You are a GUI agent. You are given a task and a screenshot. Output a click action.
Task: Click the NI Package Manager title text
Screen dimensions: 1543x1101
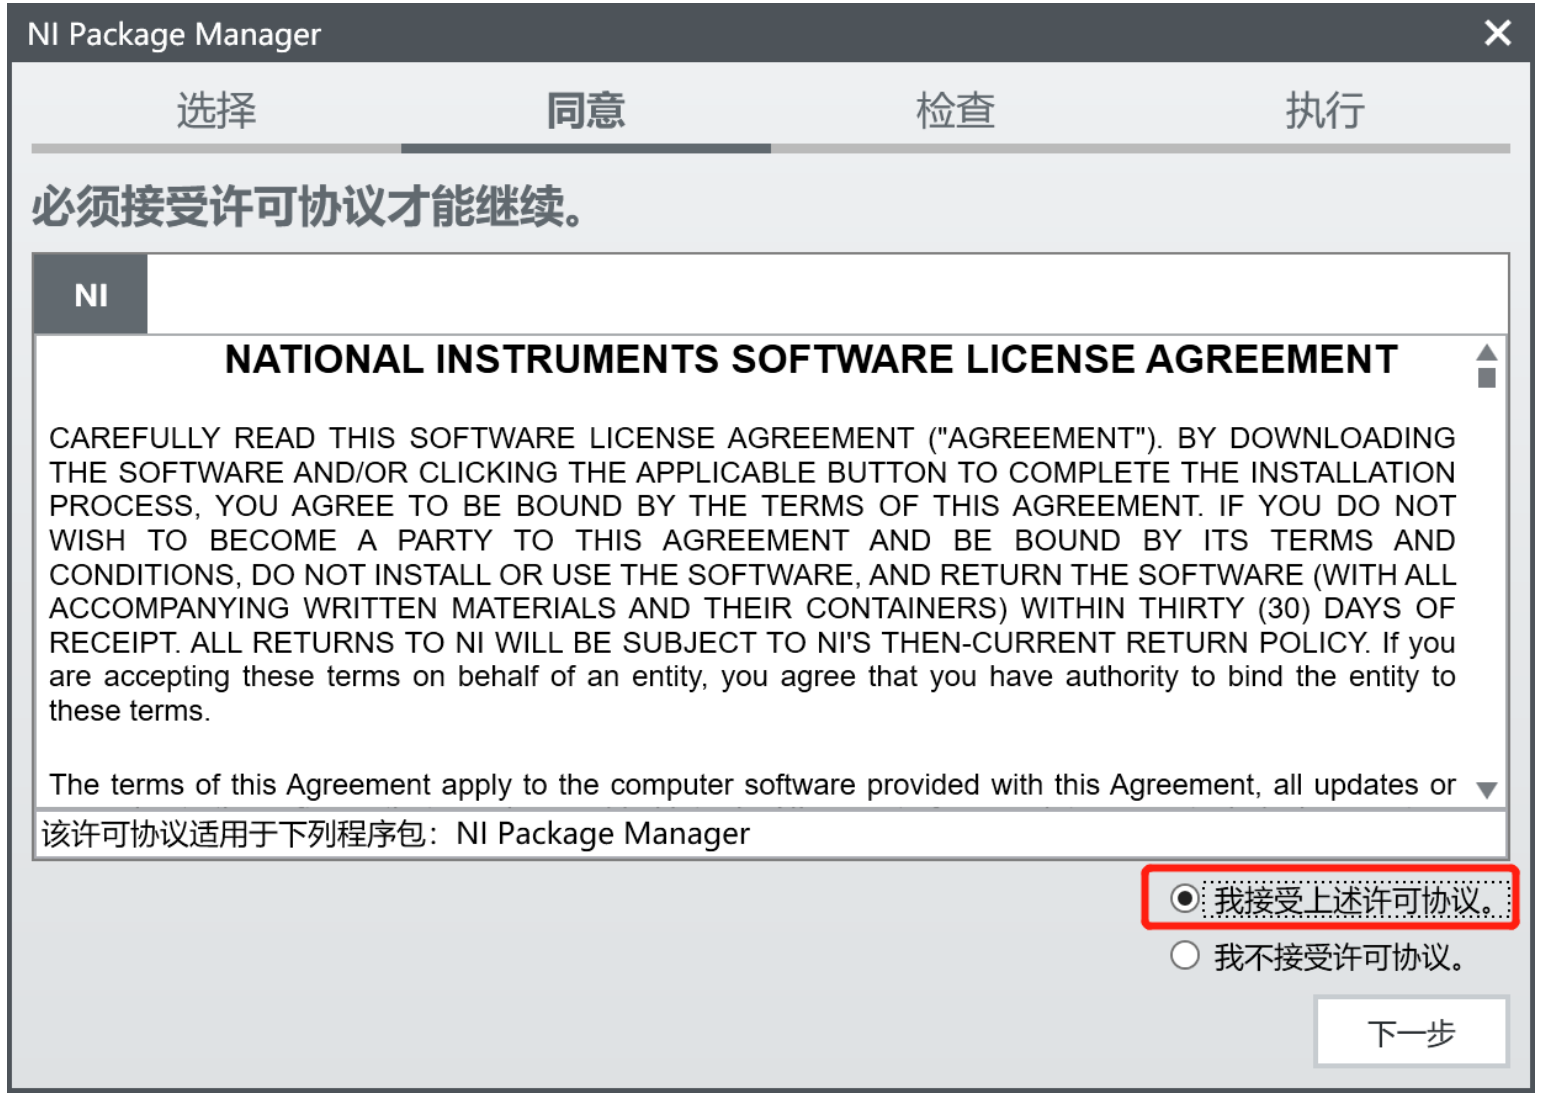(174, 34)
